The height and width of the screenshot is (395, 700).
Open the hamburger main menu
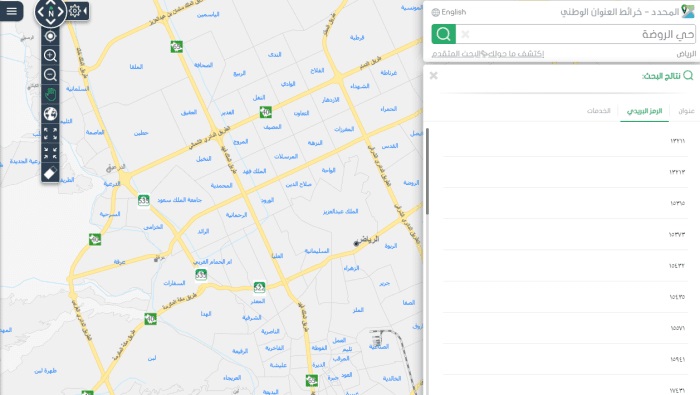(12, 11)
